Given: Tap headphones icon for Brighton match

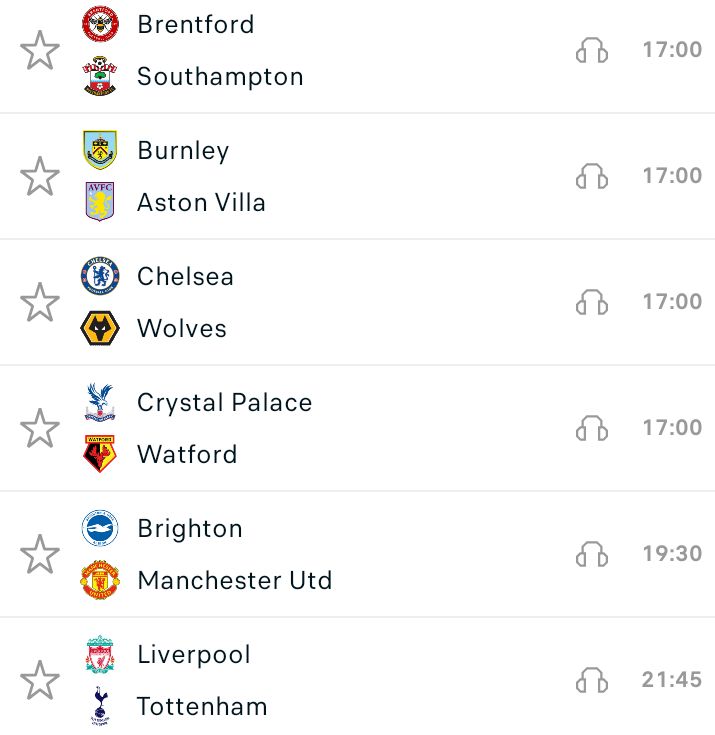Looking at the screenshot, I should (592, 554).
